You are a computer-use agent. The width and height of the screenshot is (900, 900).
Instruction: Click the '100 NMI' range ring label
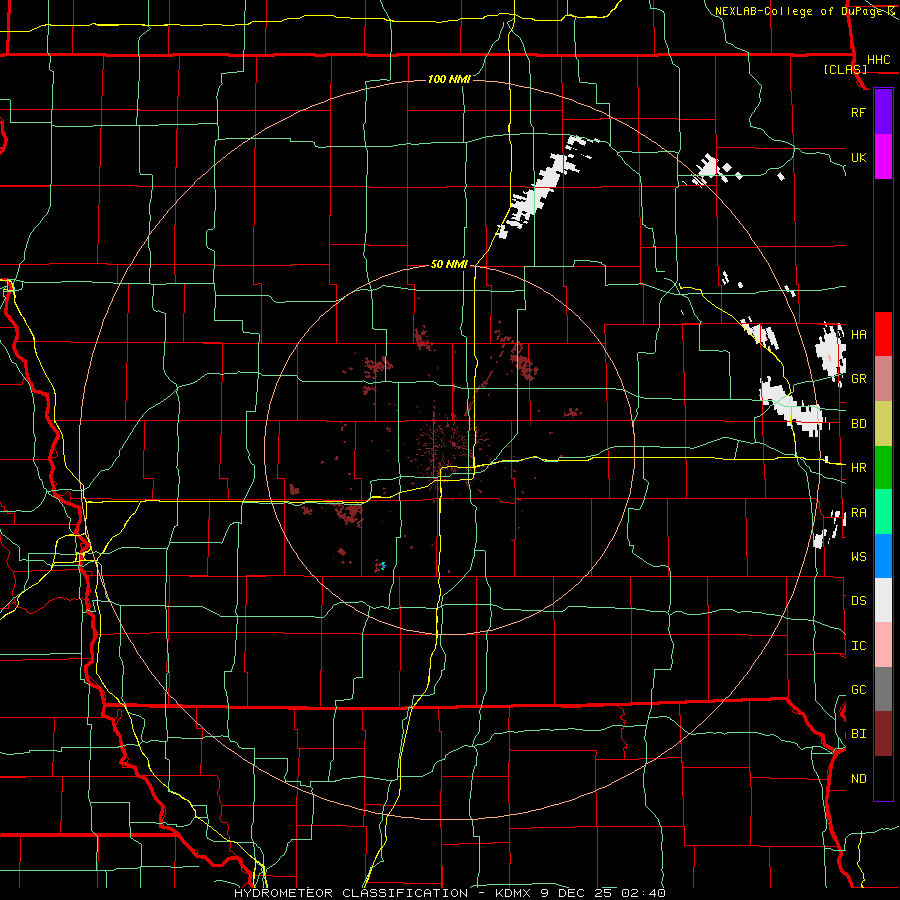[449, 79]
